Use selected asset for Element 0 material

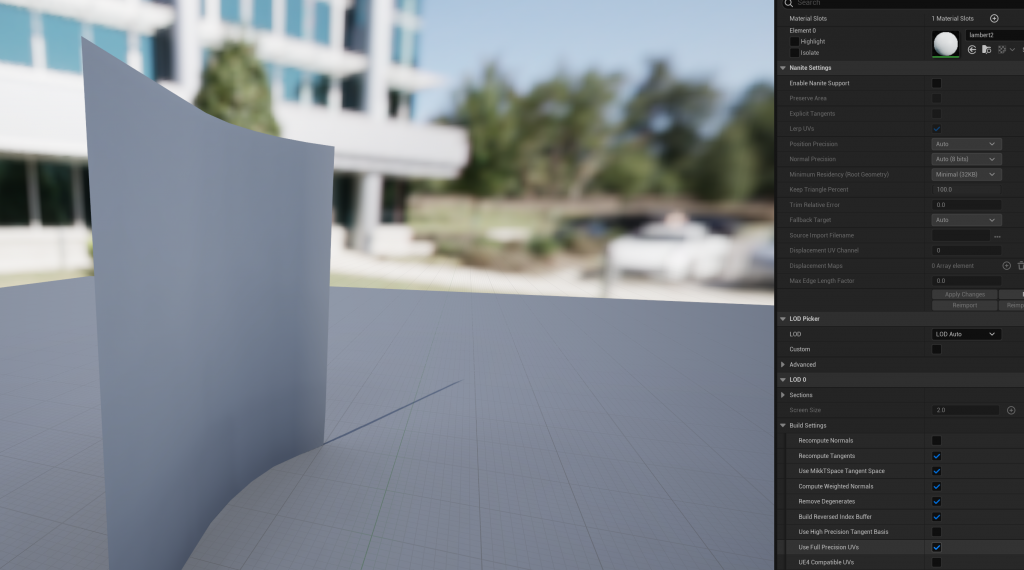coord(972,50)
